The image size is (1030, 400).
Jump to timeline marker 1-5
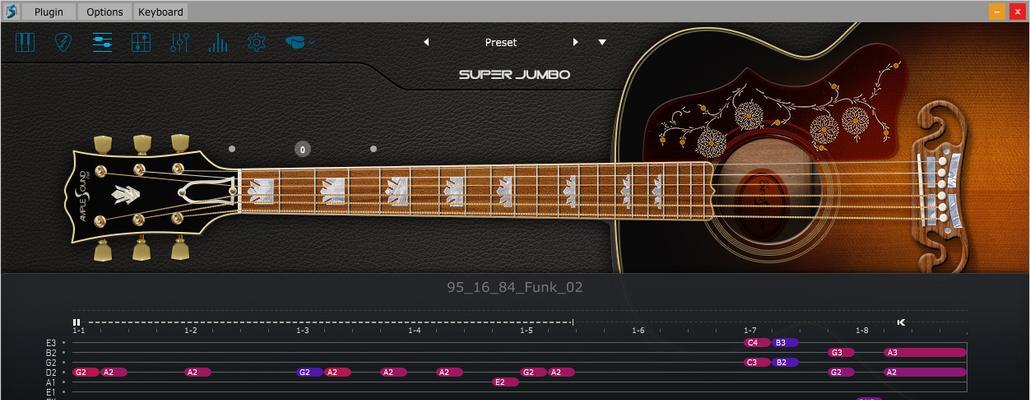pos(526,330)
